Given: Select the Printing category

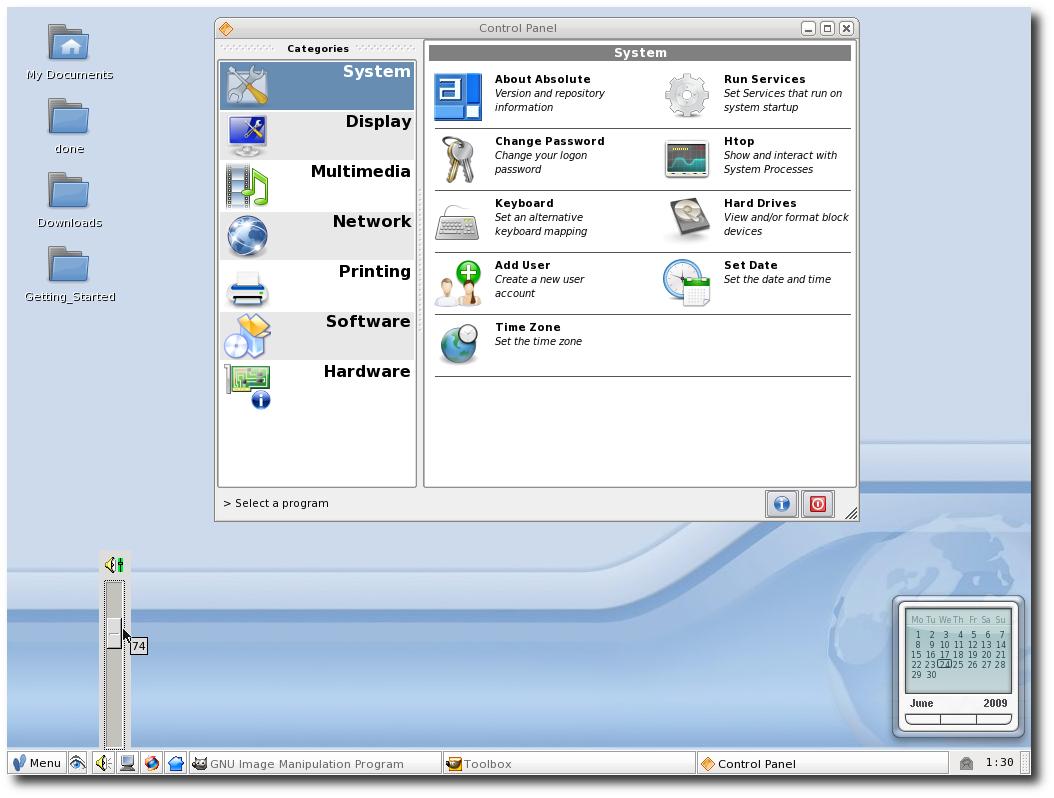Looking at the screenshot, I should (317, 286).
